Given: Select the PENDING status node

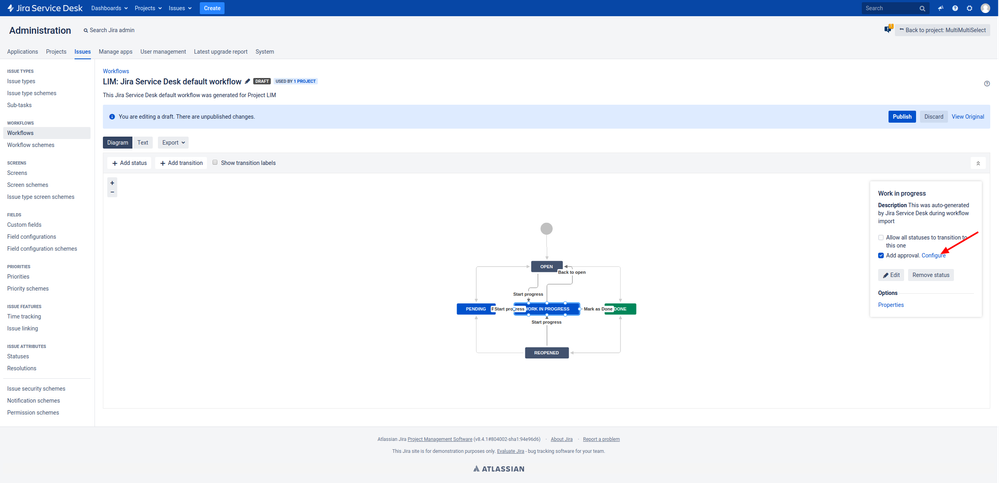Looking at the screenshot, I should [476, 309].
